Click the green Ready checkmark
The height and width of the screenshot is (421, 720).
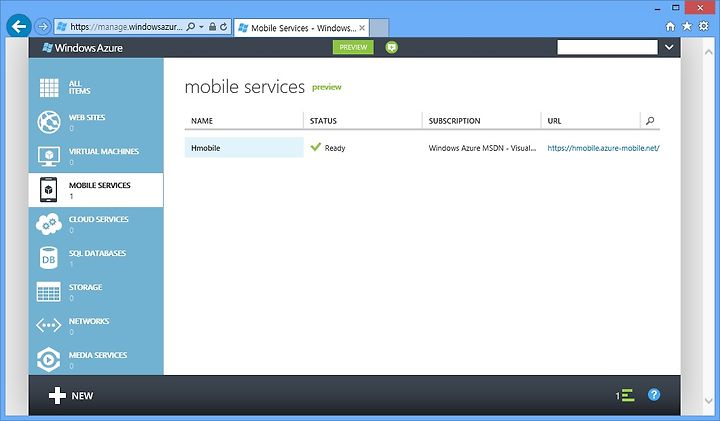[x=315, y=147]
